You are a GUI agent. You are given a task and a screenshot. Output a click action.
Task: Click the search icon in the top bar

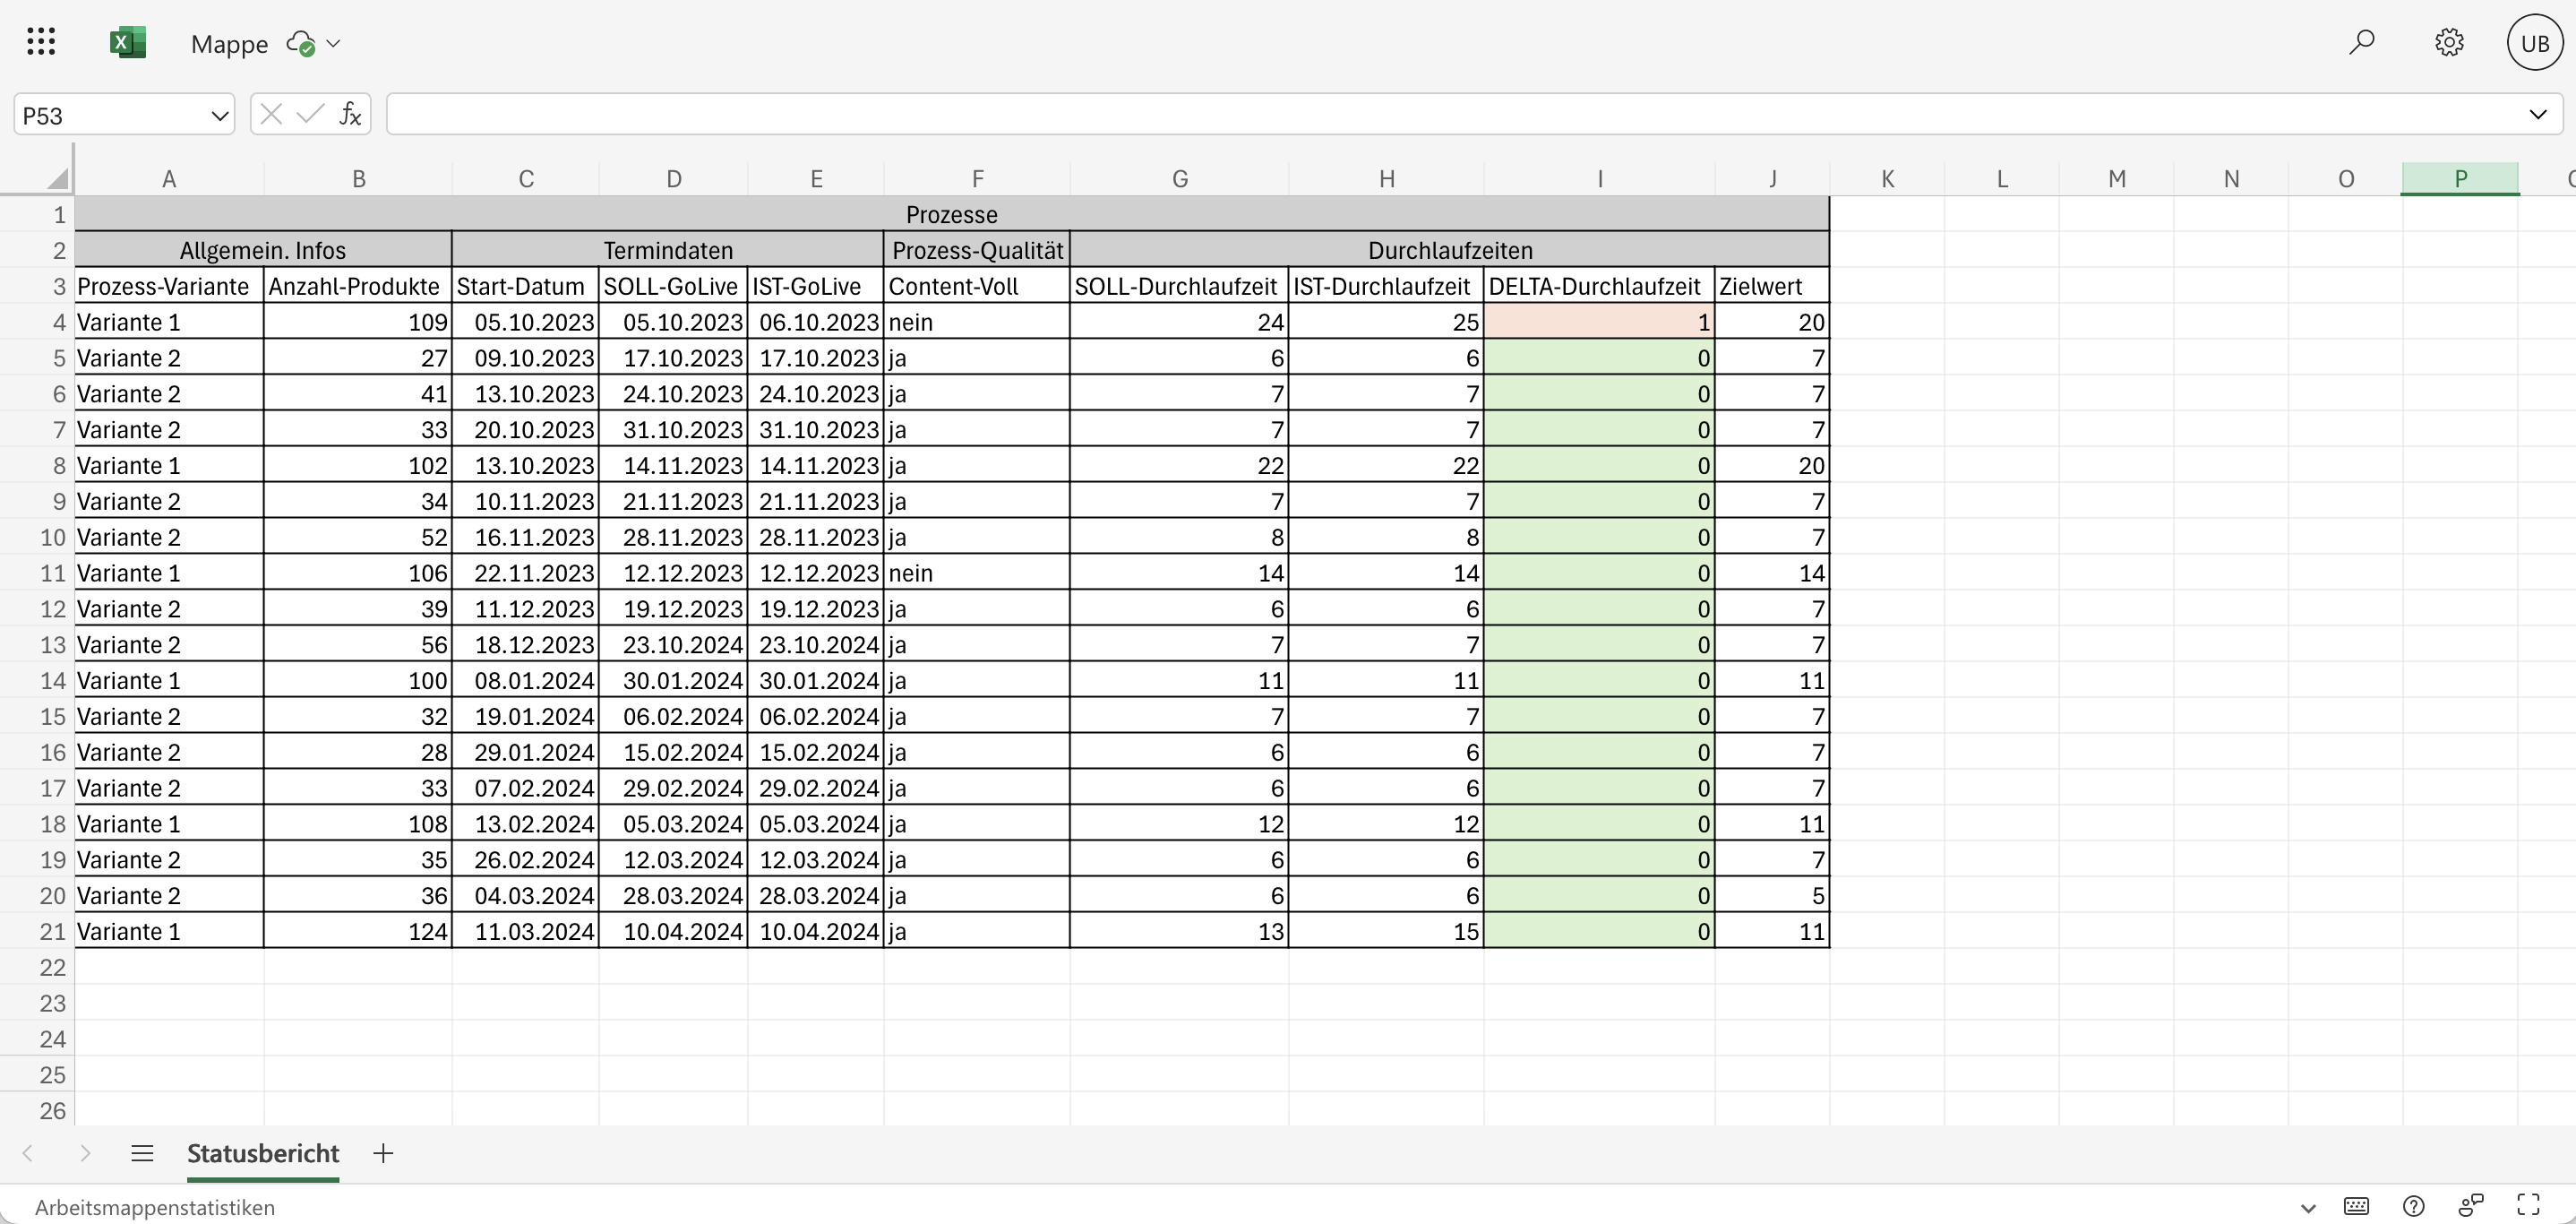point(2361,42)
